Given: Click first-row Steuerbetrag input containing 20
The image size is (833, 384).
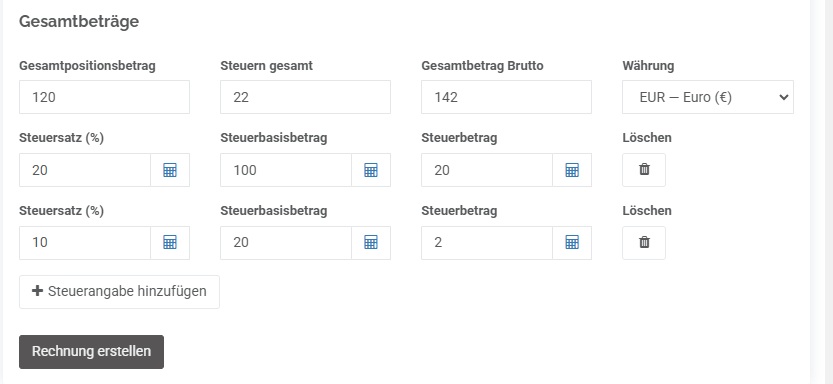Looking at the screenshot, I should (487, 170).
